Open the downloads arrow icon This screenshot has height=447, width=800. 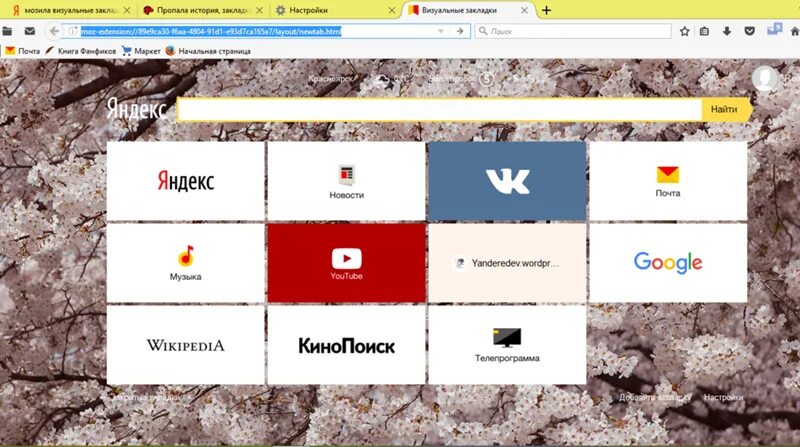(727, 31)
